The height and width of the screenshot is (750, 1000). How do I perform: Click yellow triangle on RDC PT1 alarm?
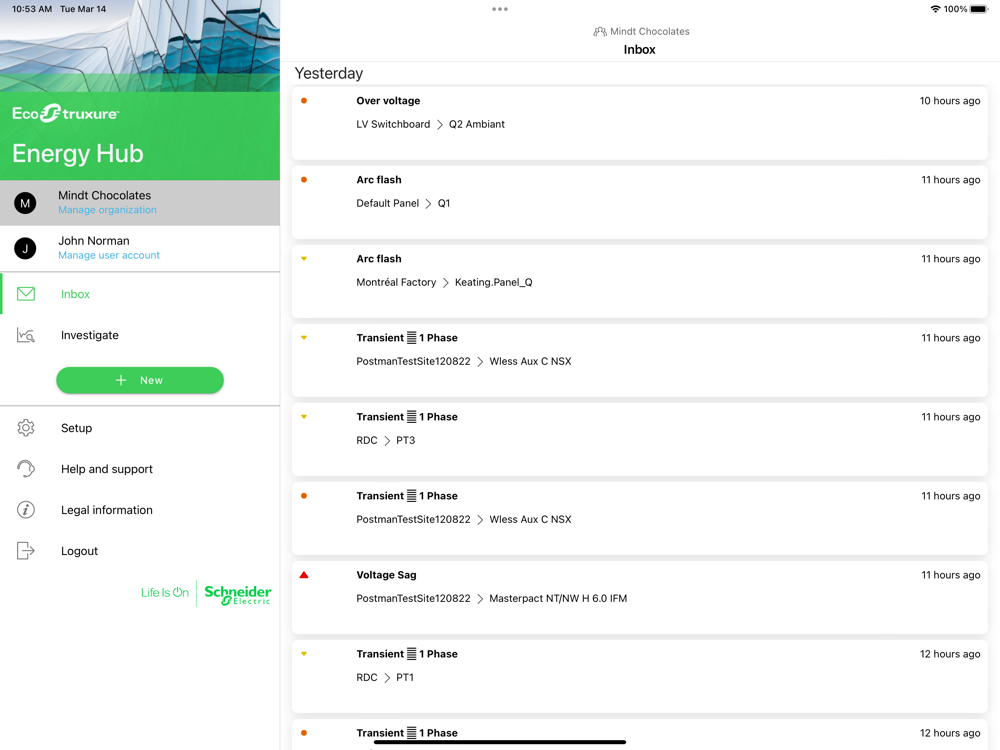304,654
